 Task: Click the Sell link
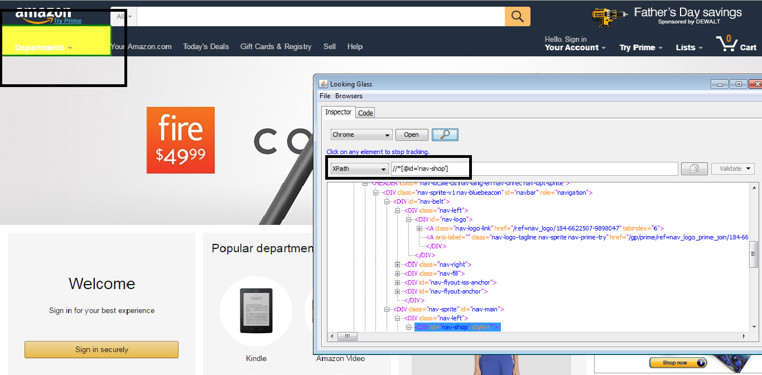329,47
